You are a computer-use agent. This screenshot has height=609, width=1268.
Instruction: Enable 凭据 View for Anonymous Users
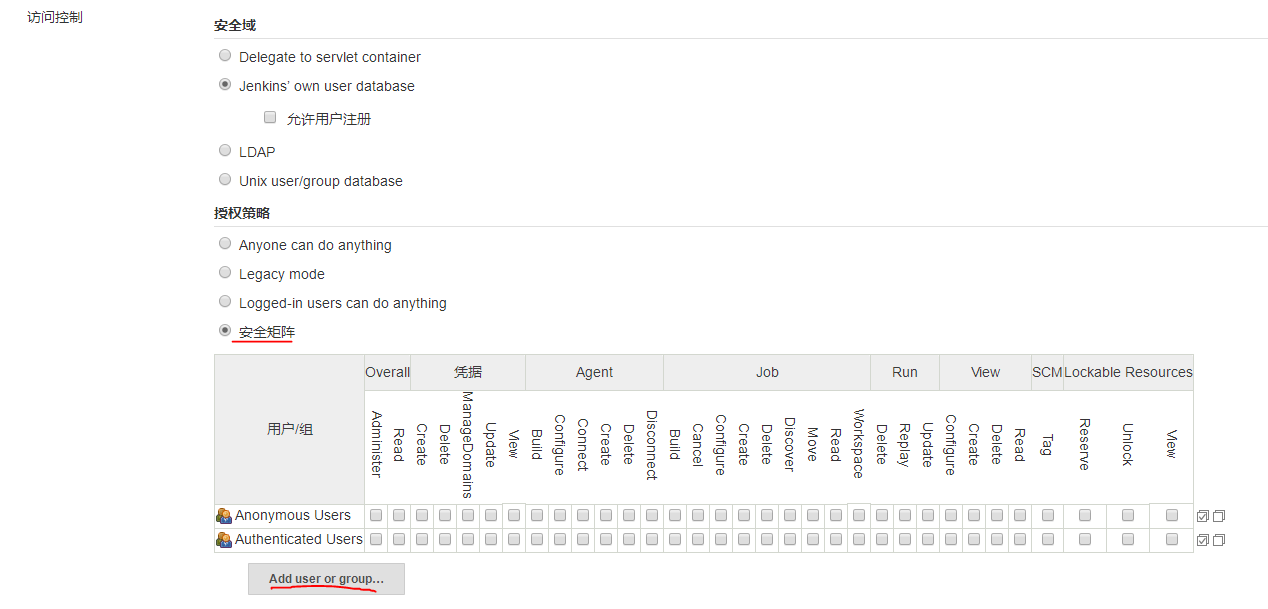(x=514, y=515)
